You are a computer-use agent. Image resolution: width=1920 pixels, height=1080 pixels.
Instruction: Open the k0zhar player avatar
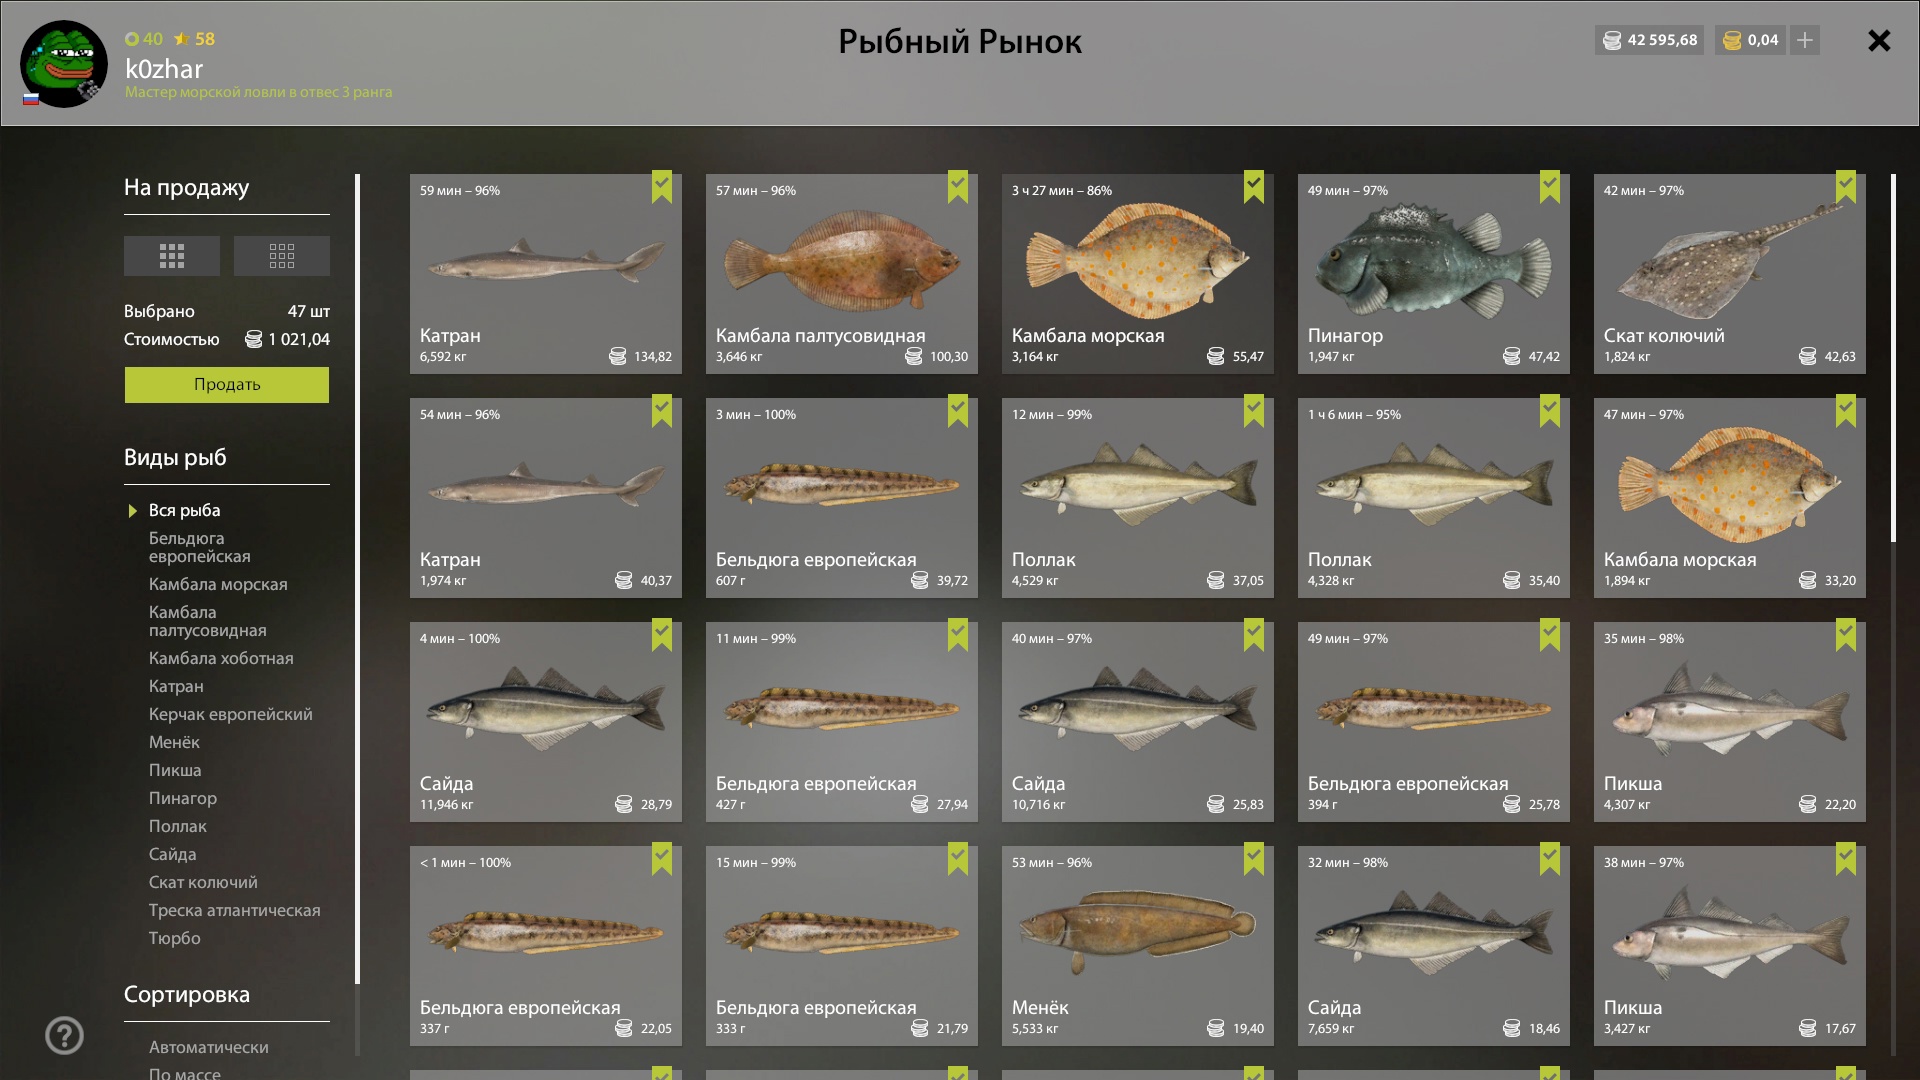pos(64,64)
